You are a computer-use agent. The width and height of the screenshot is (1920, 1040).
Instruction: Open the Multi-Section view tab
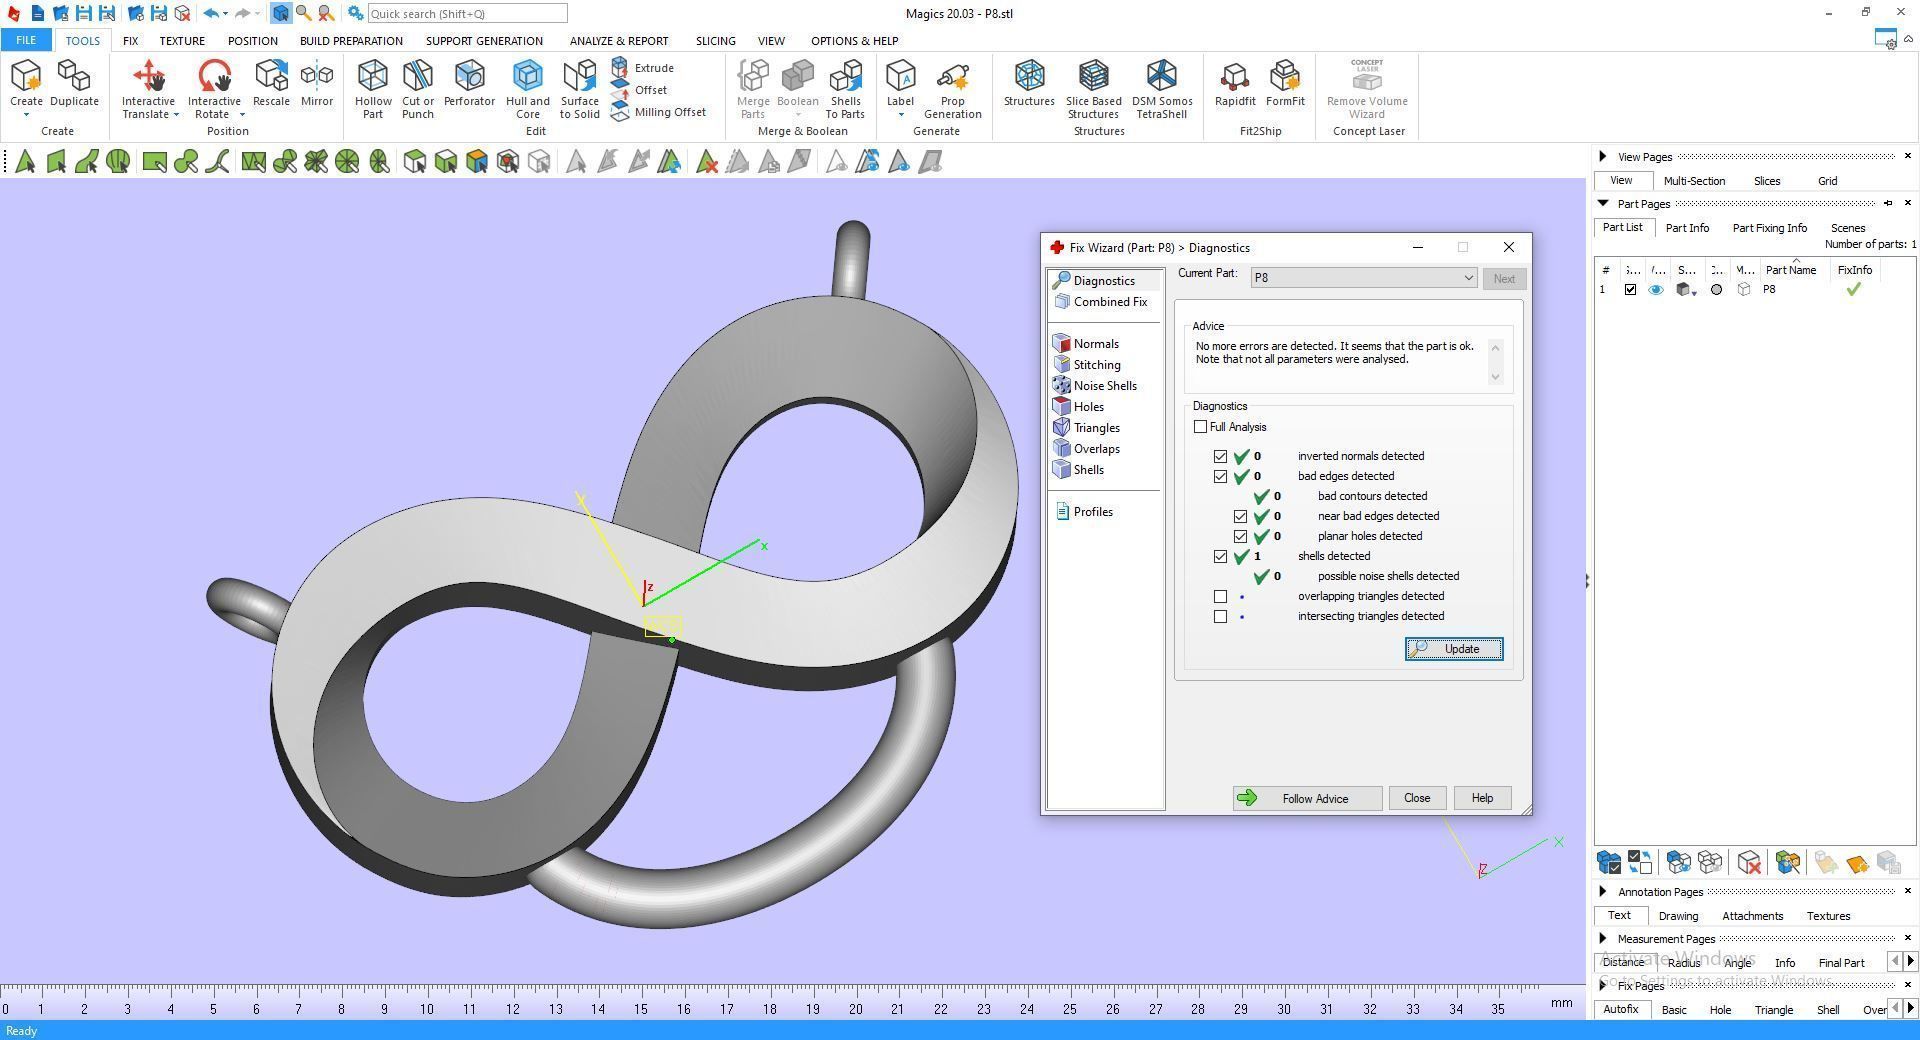(1694, 181)
